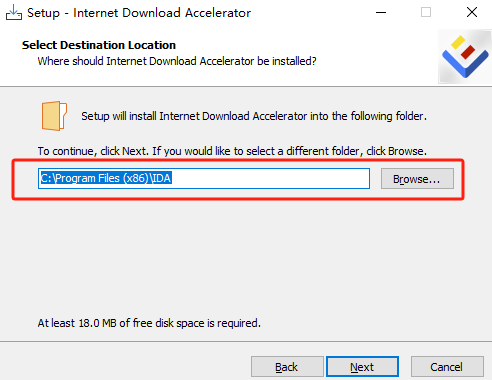Go Back to the previous setup page
The height and width of the screenshot is (380, 492).
(x=287, y=367)
